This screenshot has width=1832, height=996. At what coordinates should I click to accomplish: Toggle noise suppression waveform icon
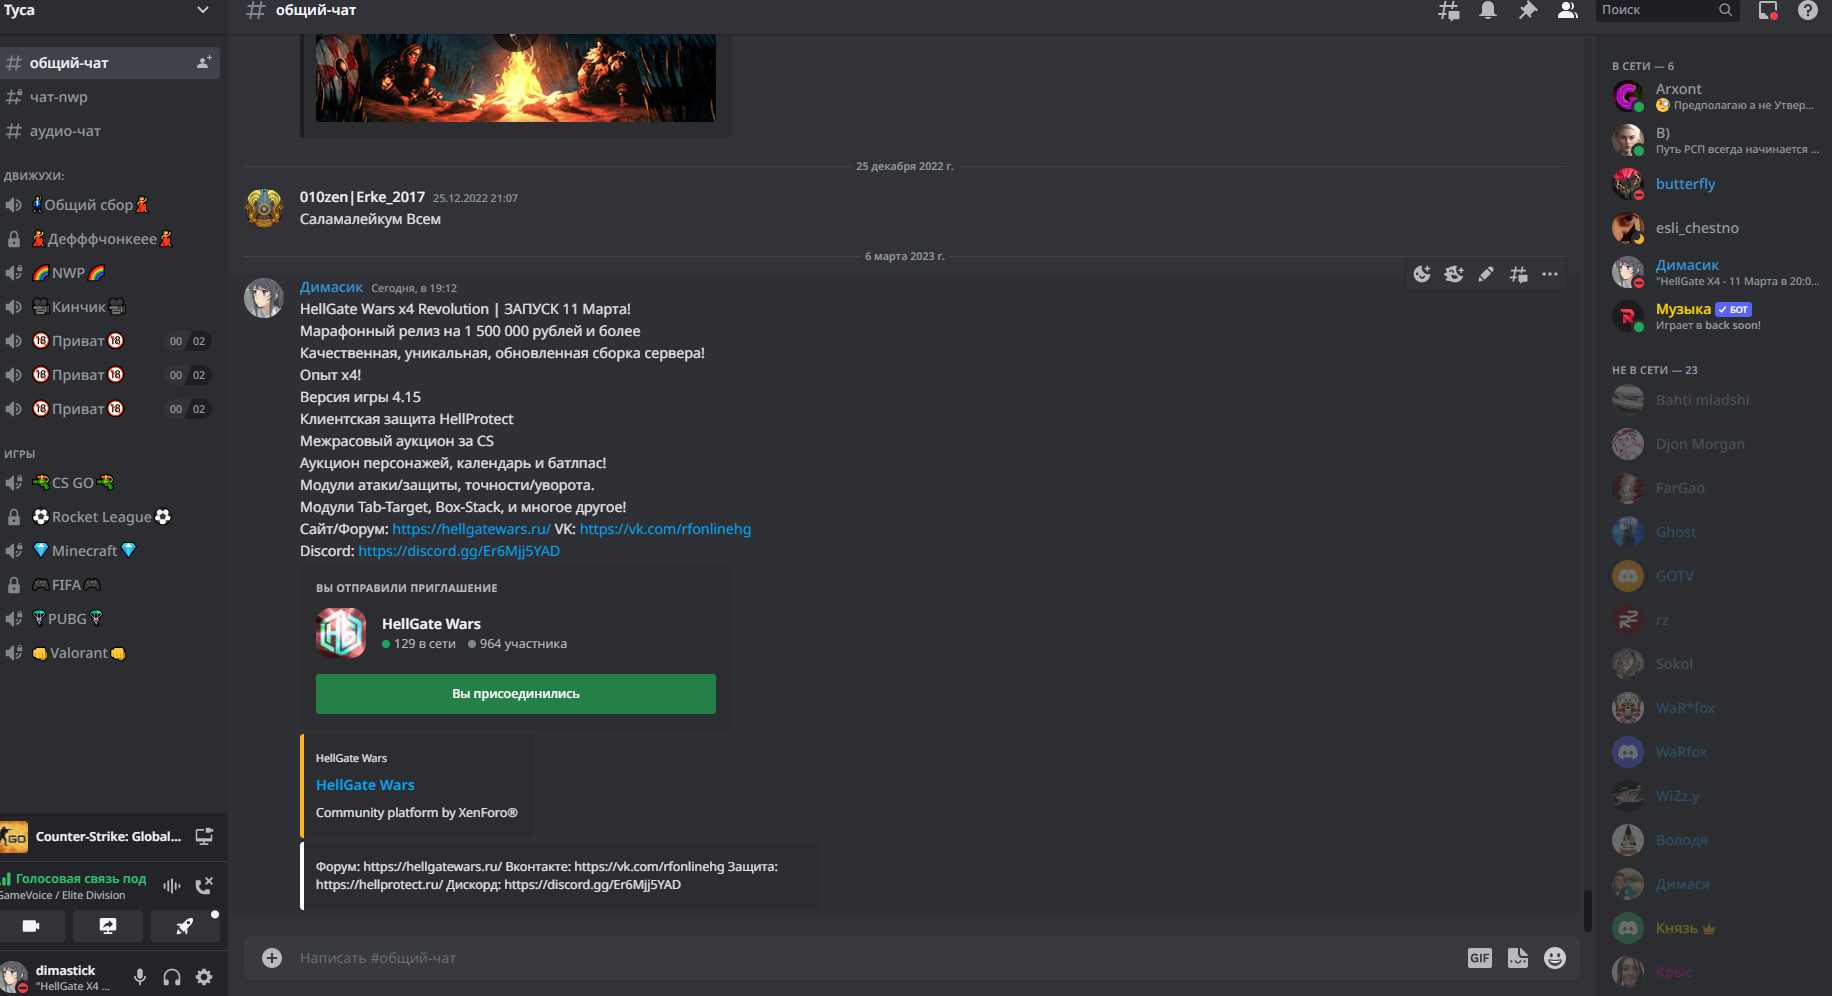[x=172, y=886]
